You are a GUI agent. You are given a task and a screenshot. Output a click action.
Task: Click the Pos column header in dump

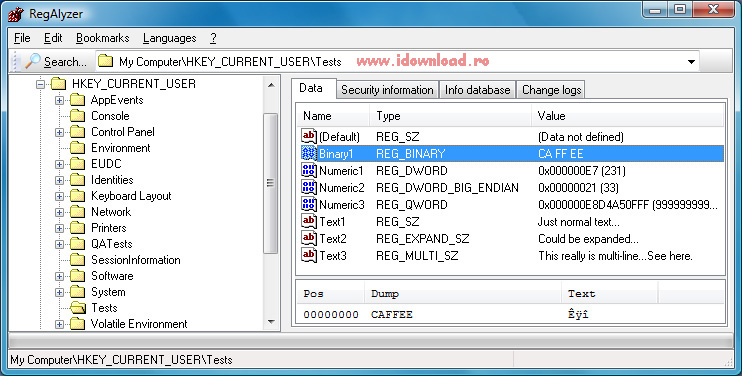331,294
